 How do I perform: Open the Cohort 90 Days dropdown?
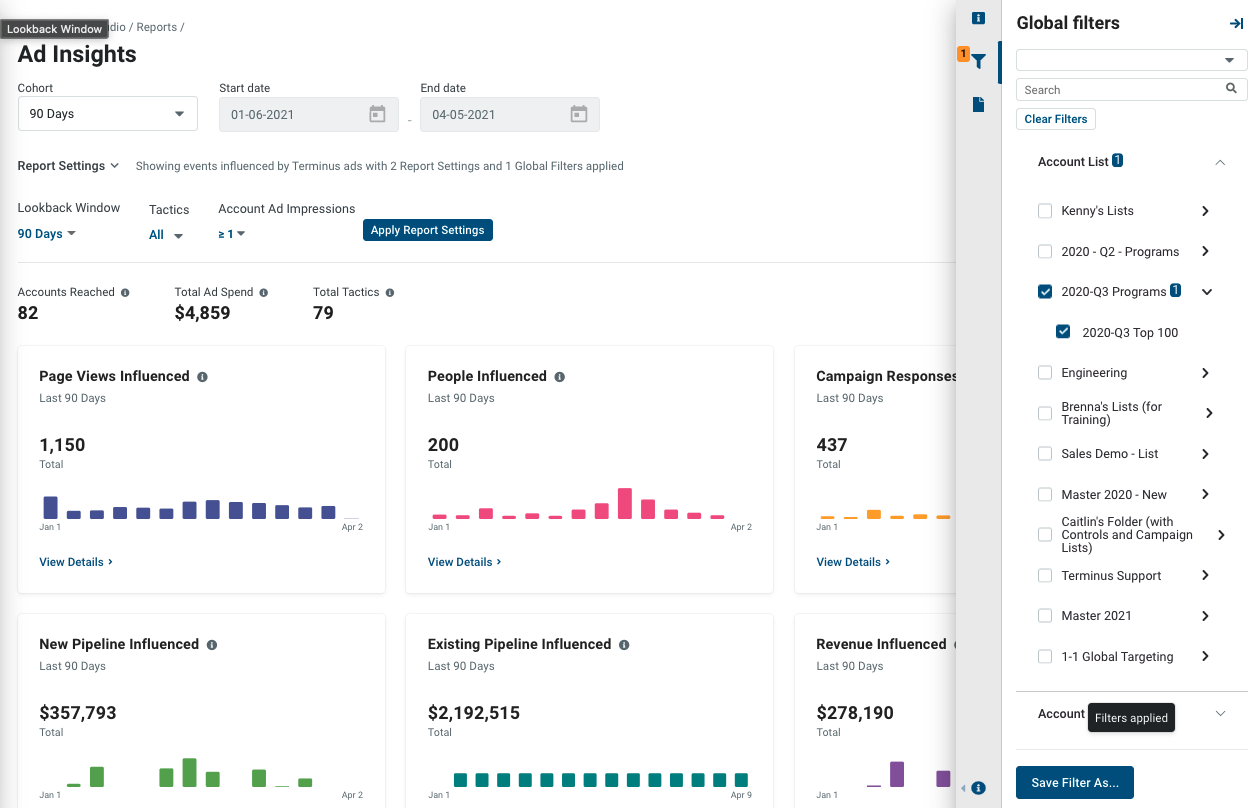click(108, 114)
